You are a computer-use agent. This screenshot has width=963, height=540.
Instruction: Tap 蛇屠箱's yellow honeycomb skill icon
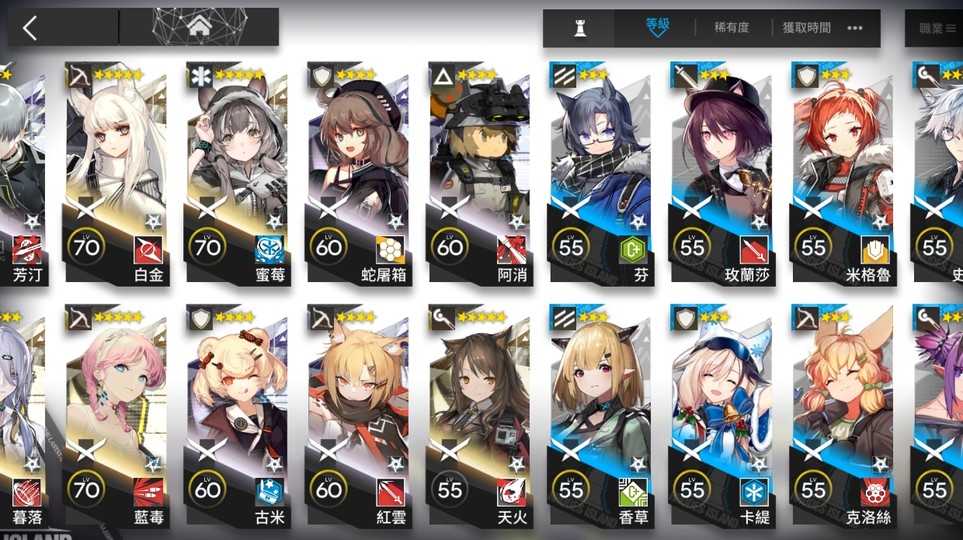(391, 250)
